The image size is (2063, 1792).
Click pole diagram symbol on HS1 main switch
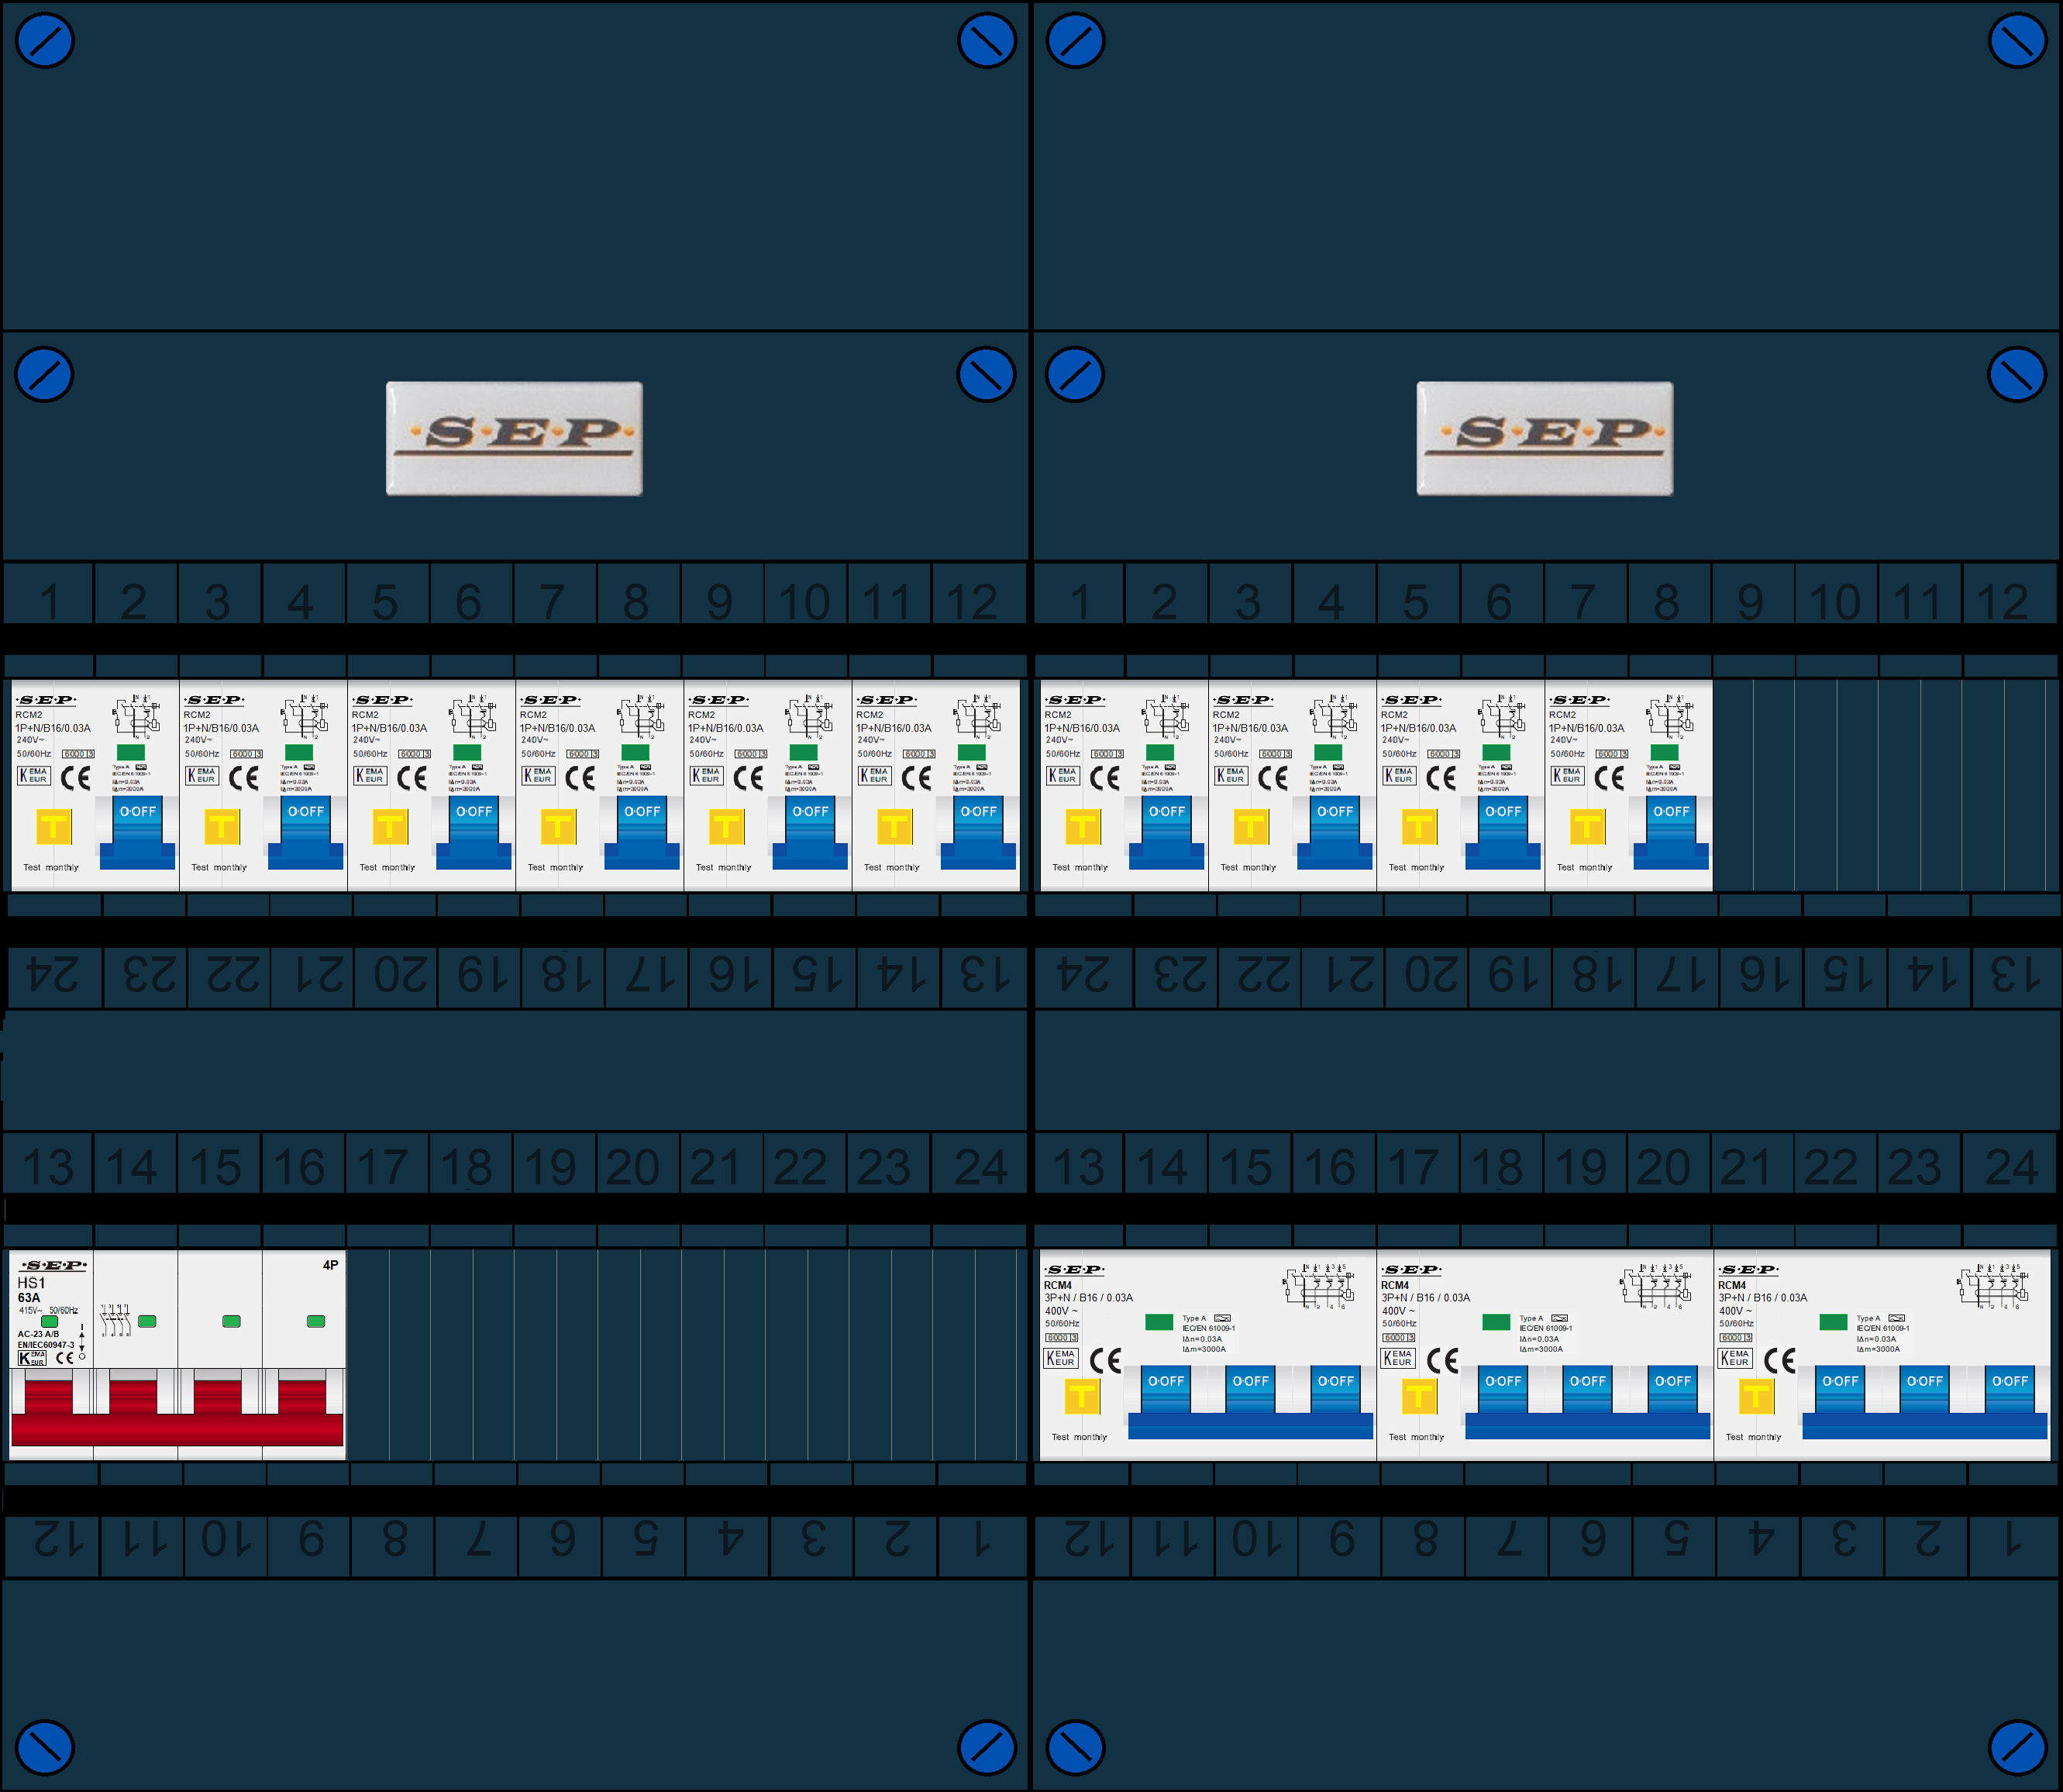(116, 1320)
